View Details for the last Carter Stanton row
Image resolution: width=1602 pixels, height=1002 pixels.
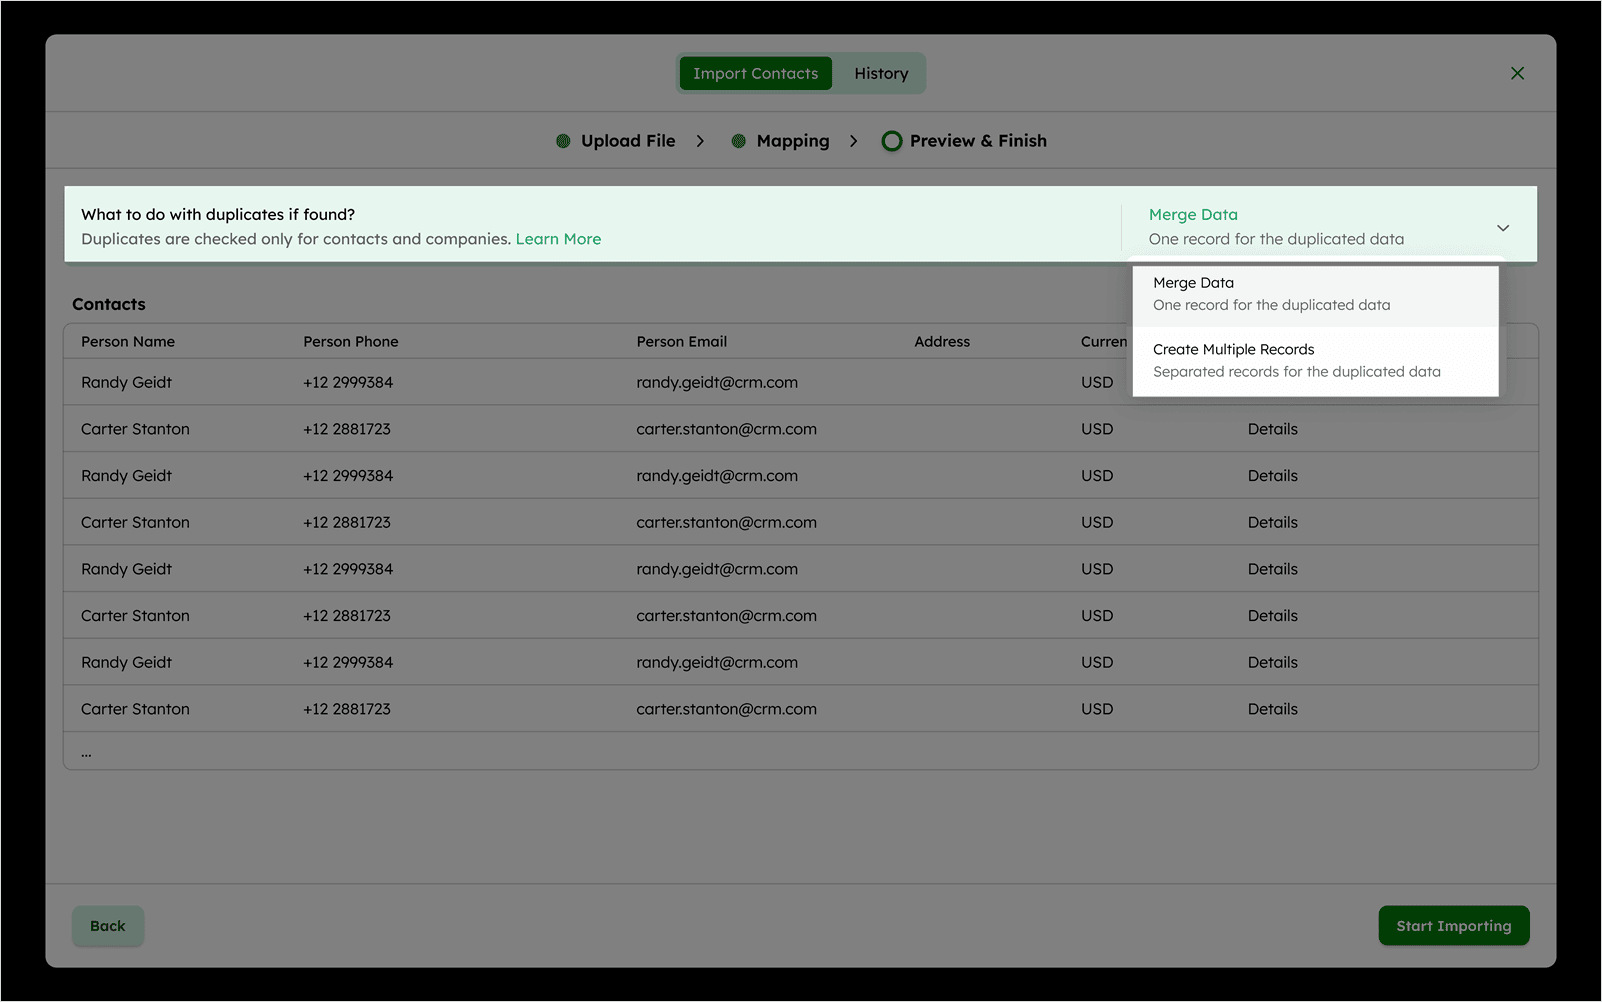click(1272, 709)
